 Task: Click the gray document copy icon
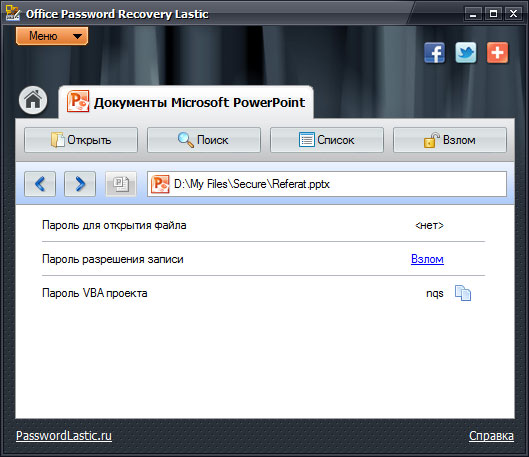tap(121, 184)
